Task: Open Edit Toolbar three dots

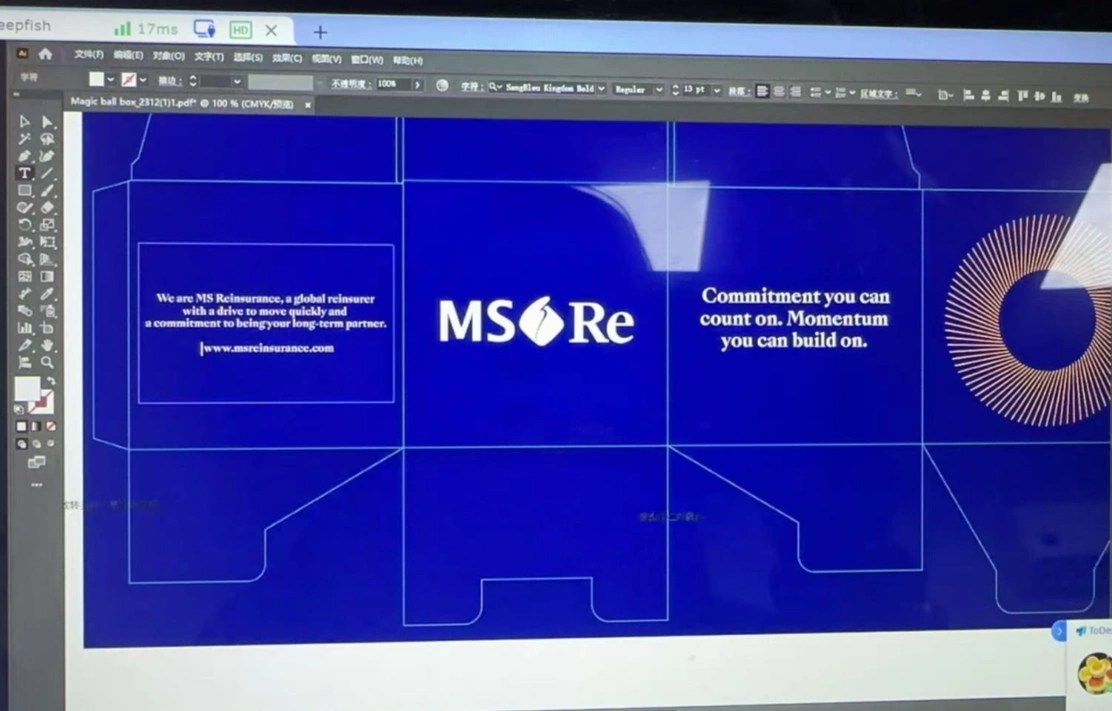Action: (x=36, y=485)
